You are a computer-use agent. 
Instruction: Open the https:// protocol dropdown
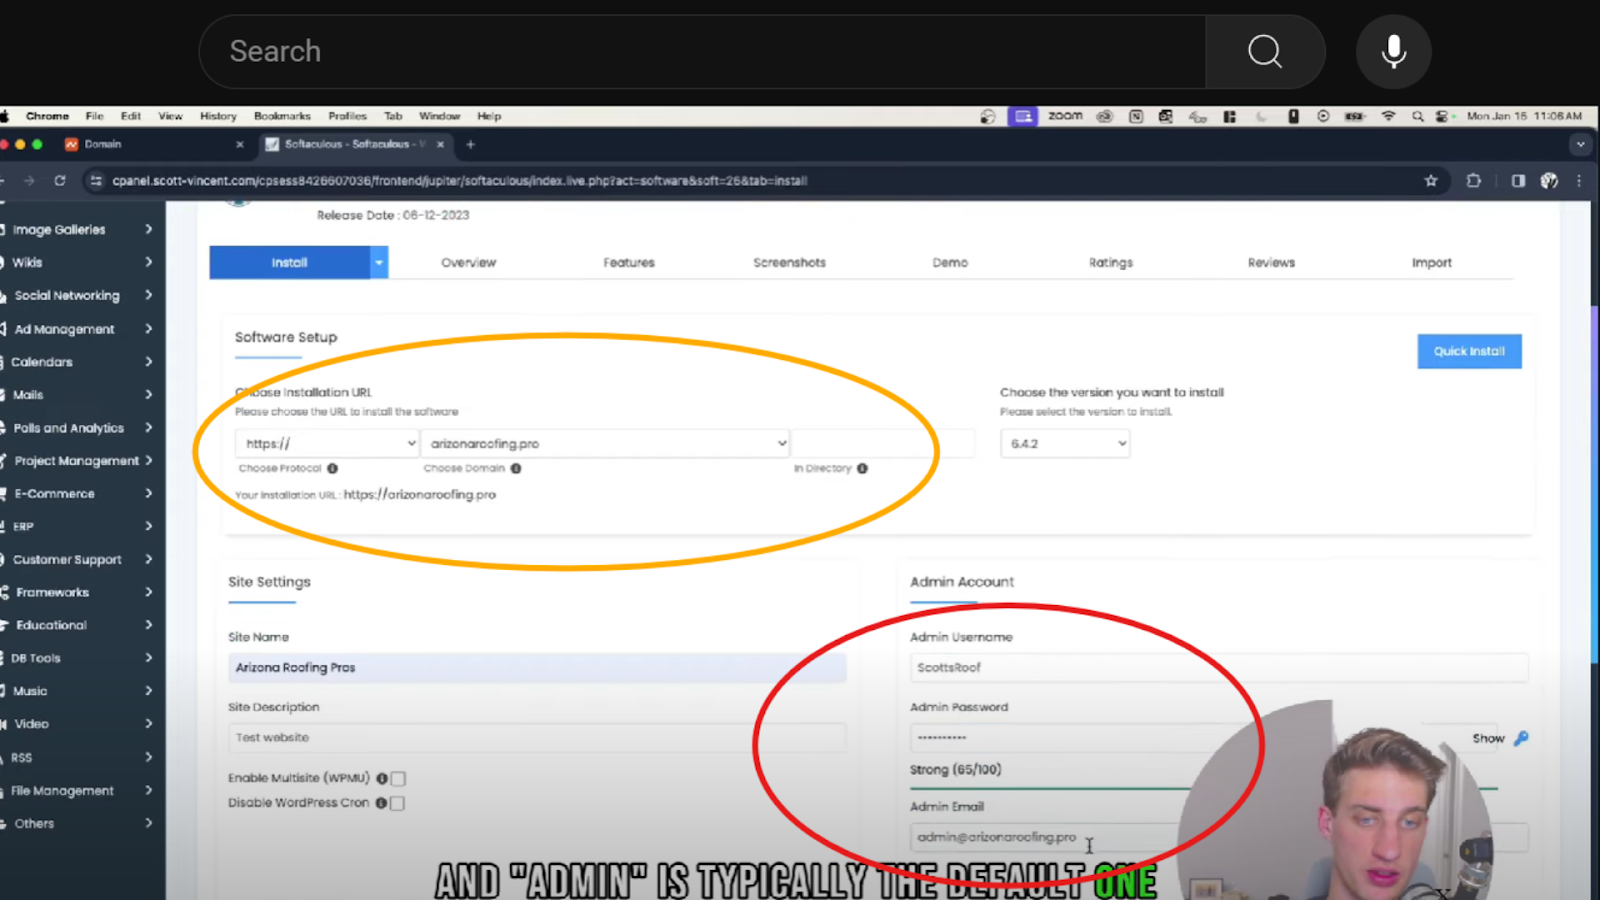tap(327, 443)
